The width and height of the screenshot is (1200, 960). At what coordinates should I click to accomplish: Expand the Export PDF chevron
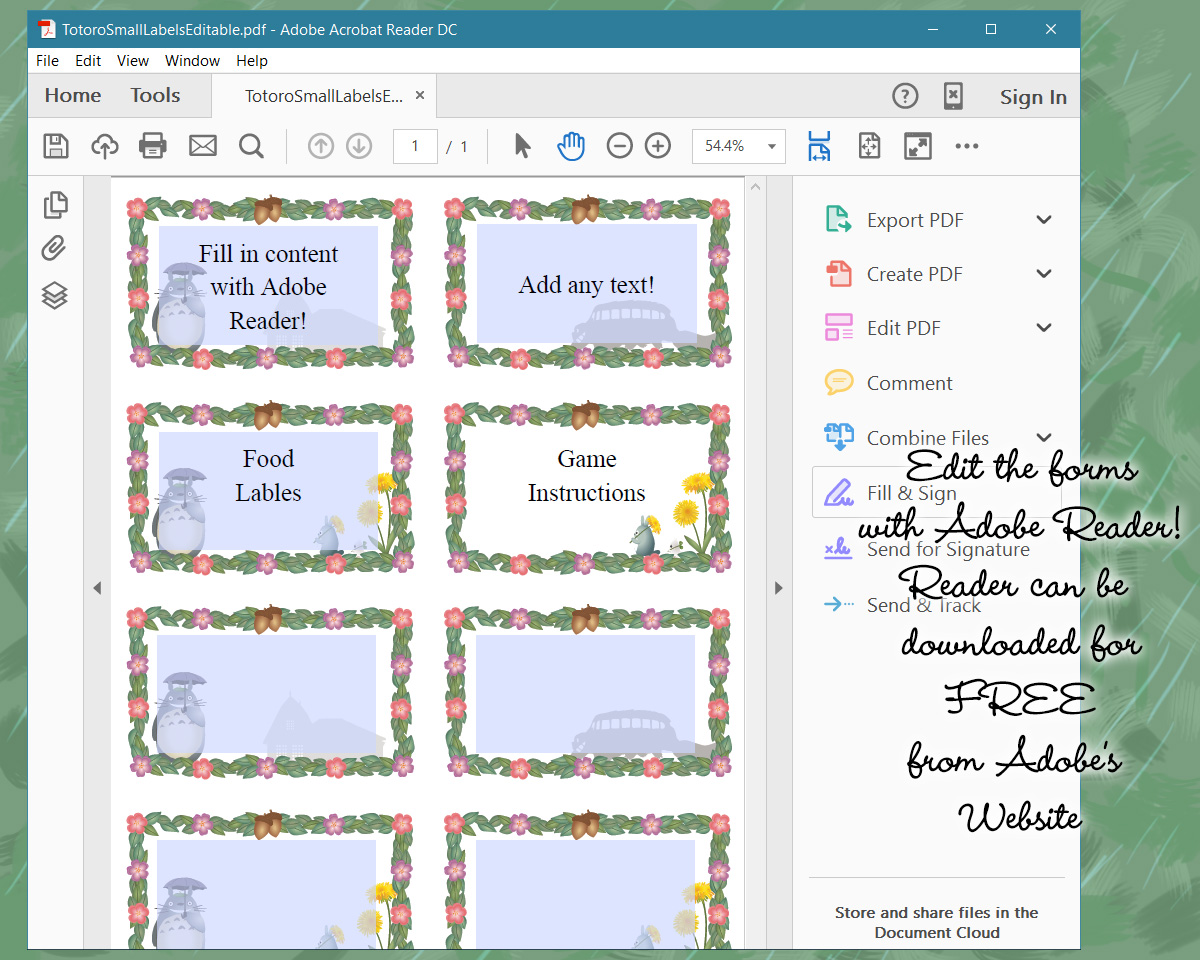click(1044, 220)
